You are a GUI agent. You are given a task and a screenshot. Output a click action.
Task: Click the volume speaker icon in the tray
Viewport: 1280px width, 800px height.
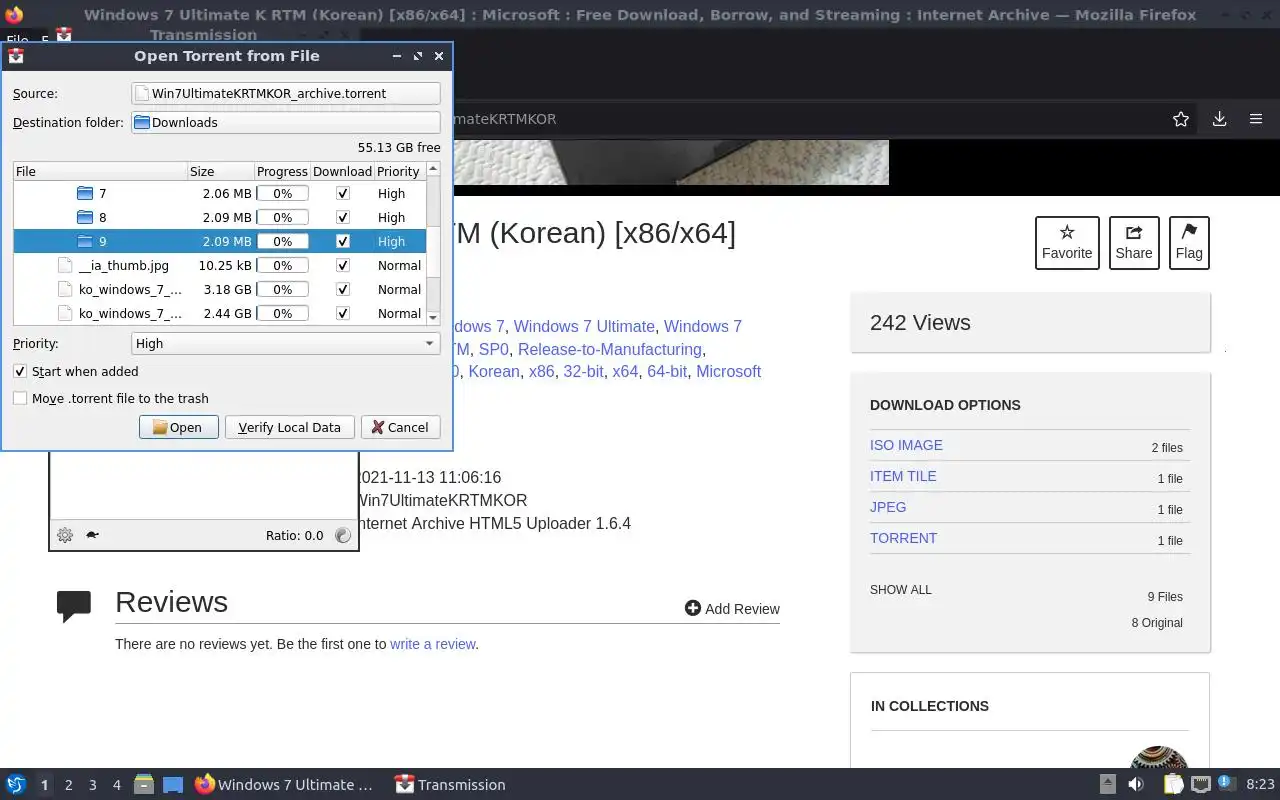pyautogui.click(x=1136, y=785)
